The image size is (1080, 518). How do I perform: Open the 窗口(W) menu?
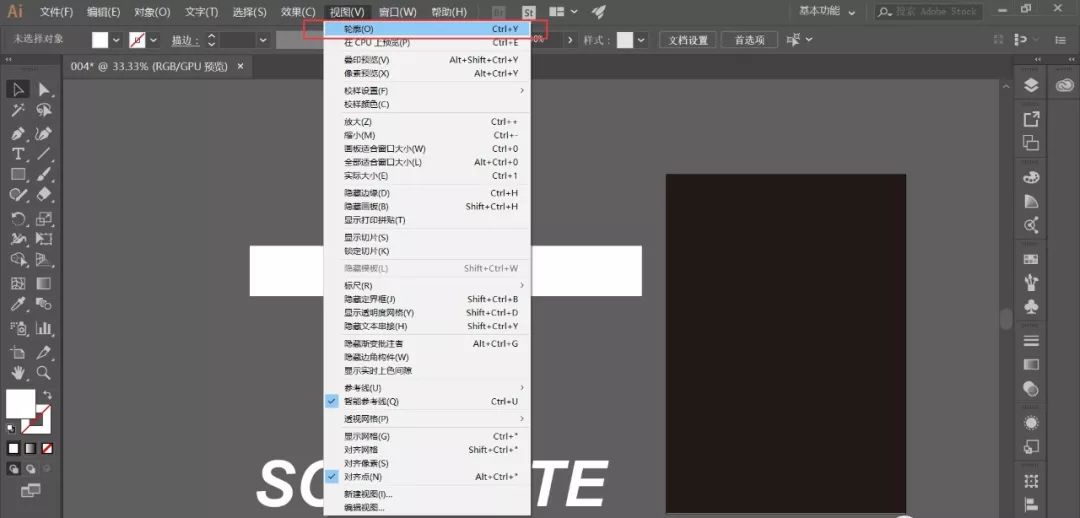pos(397,12)
